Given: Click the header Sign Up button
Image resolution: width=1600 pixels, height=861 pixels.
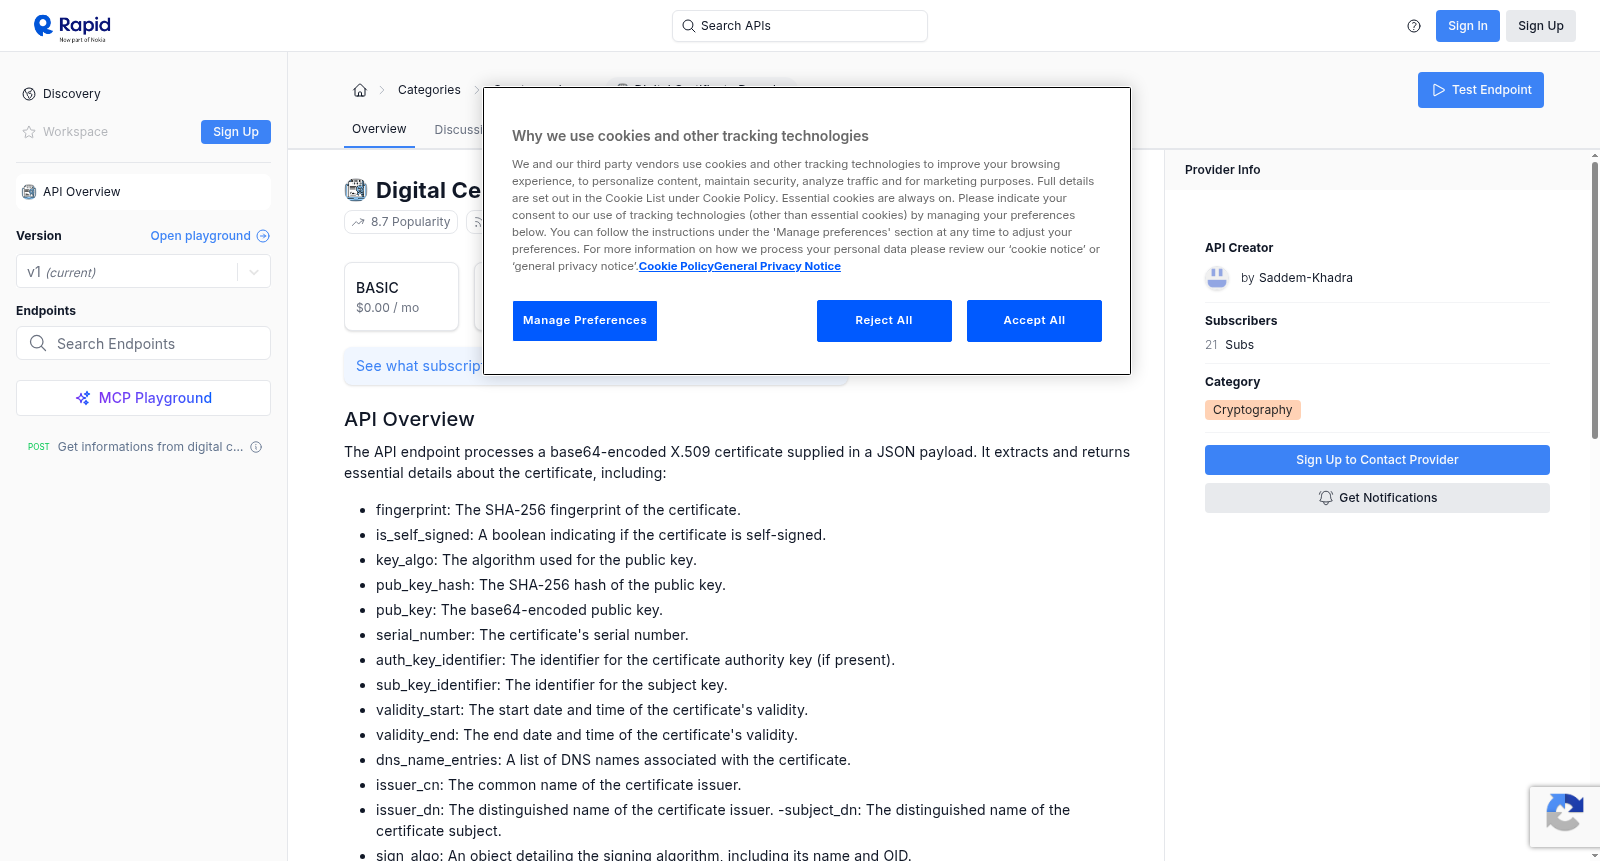Looking at the screenshot, I should click(1540, 26).
